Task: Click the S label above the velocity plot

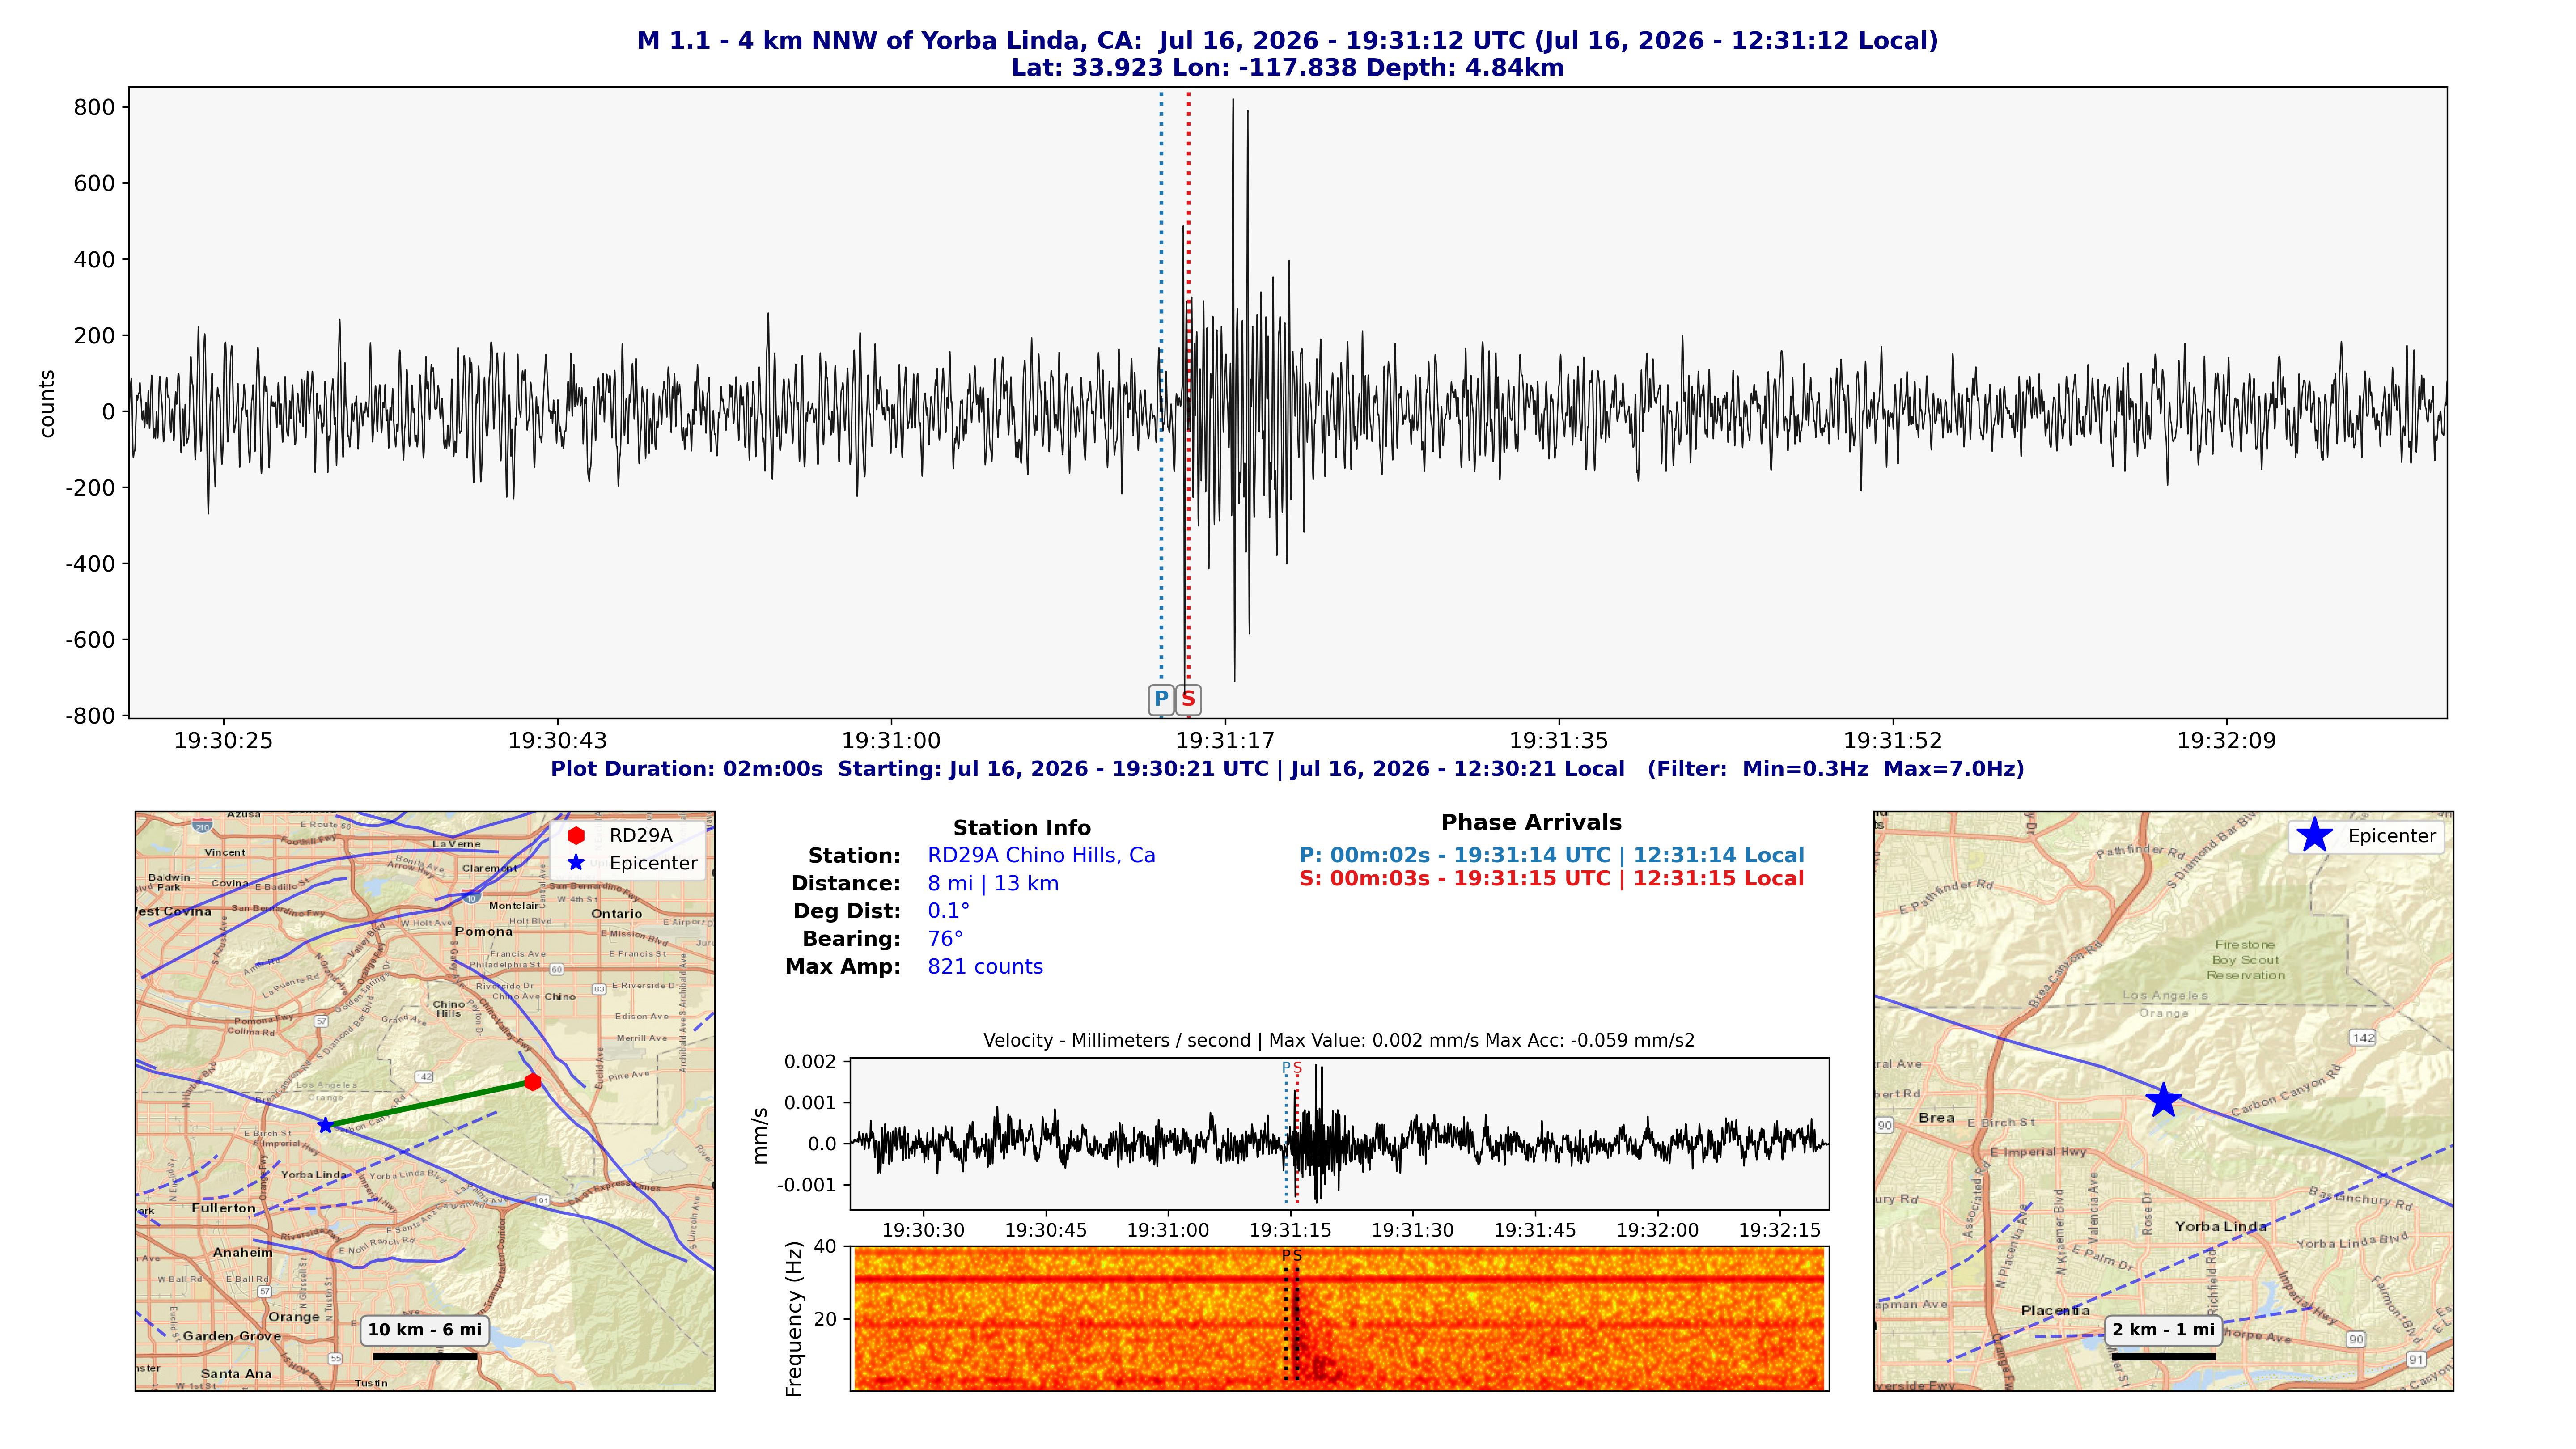Action: coord(1297,1068)
